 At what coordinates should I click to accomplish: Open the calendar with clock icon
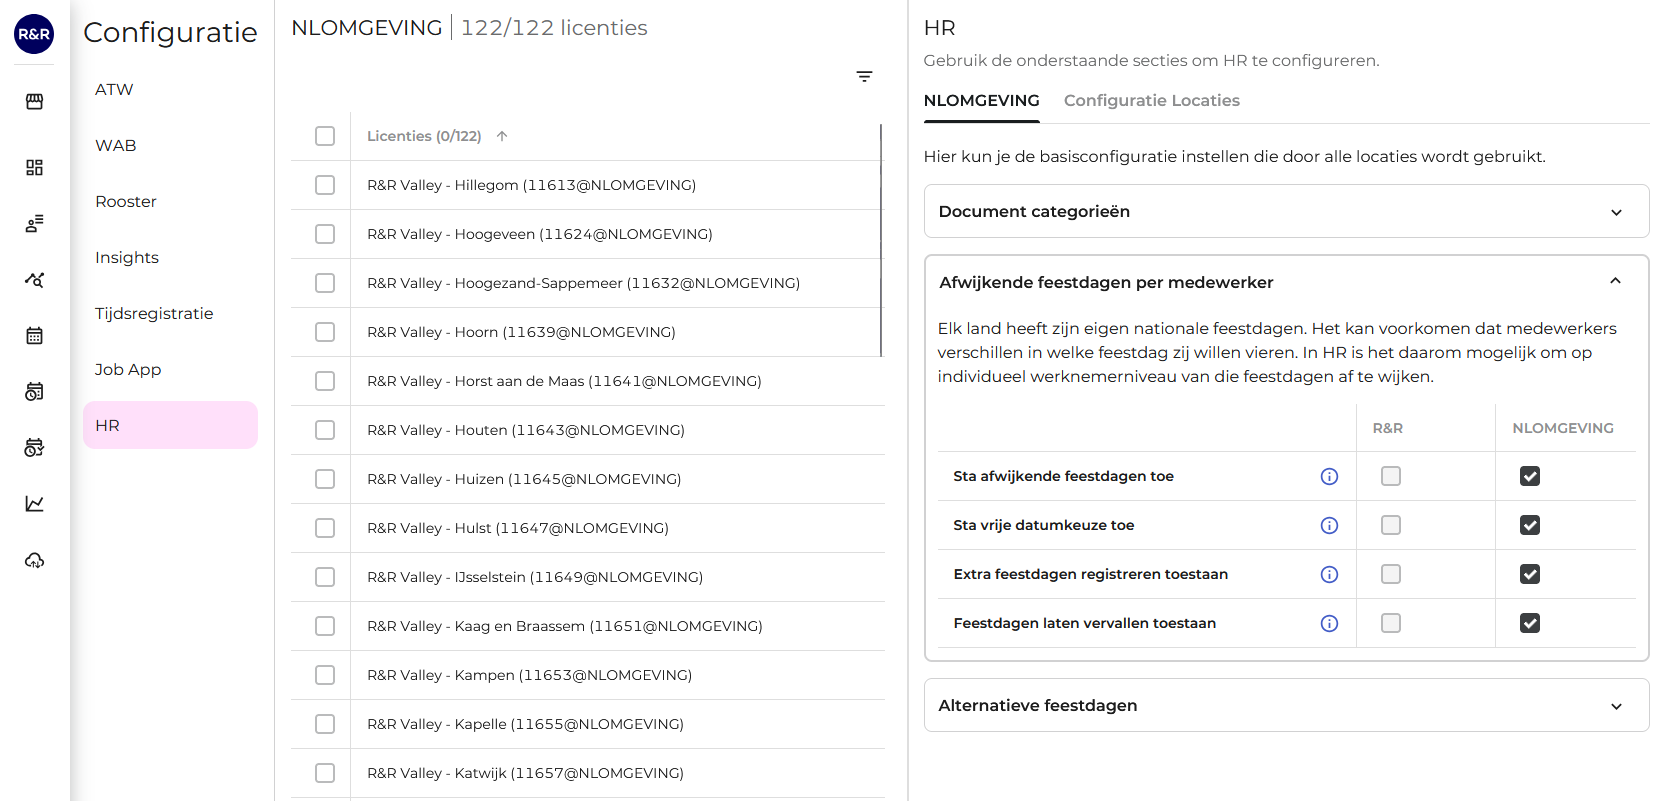[x=34, y=391]
